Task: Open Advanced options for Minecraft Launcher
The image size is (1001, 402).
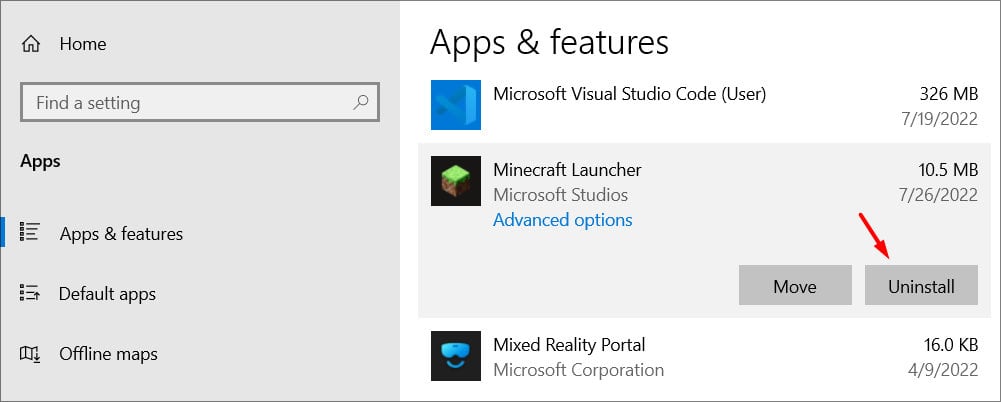Action: (563, 220)
